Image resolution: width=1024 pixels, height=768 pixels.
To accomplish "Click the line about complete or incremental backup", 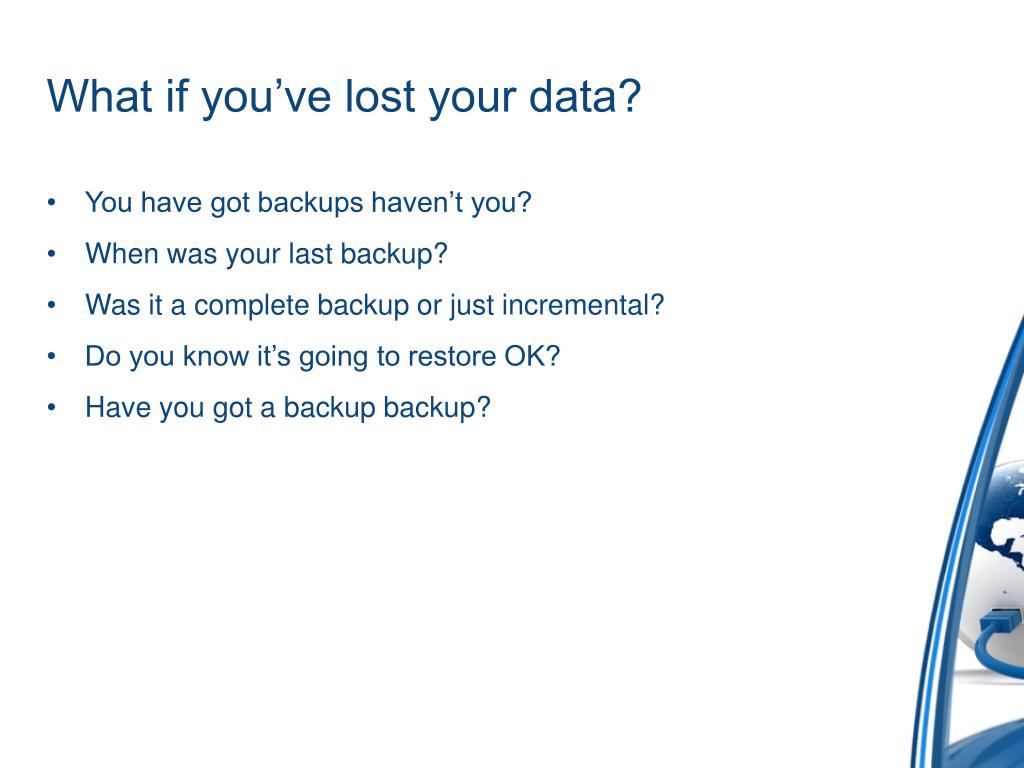I will (x=374, y=305).
